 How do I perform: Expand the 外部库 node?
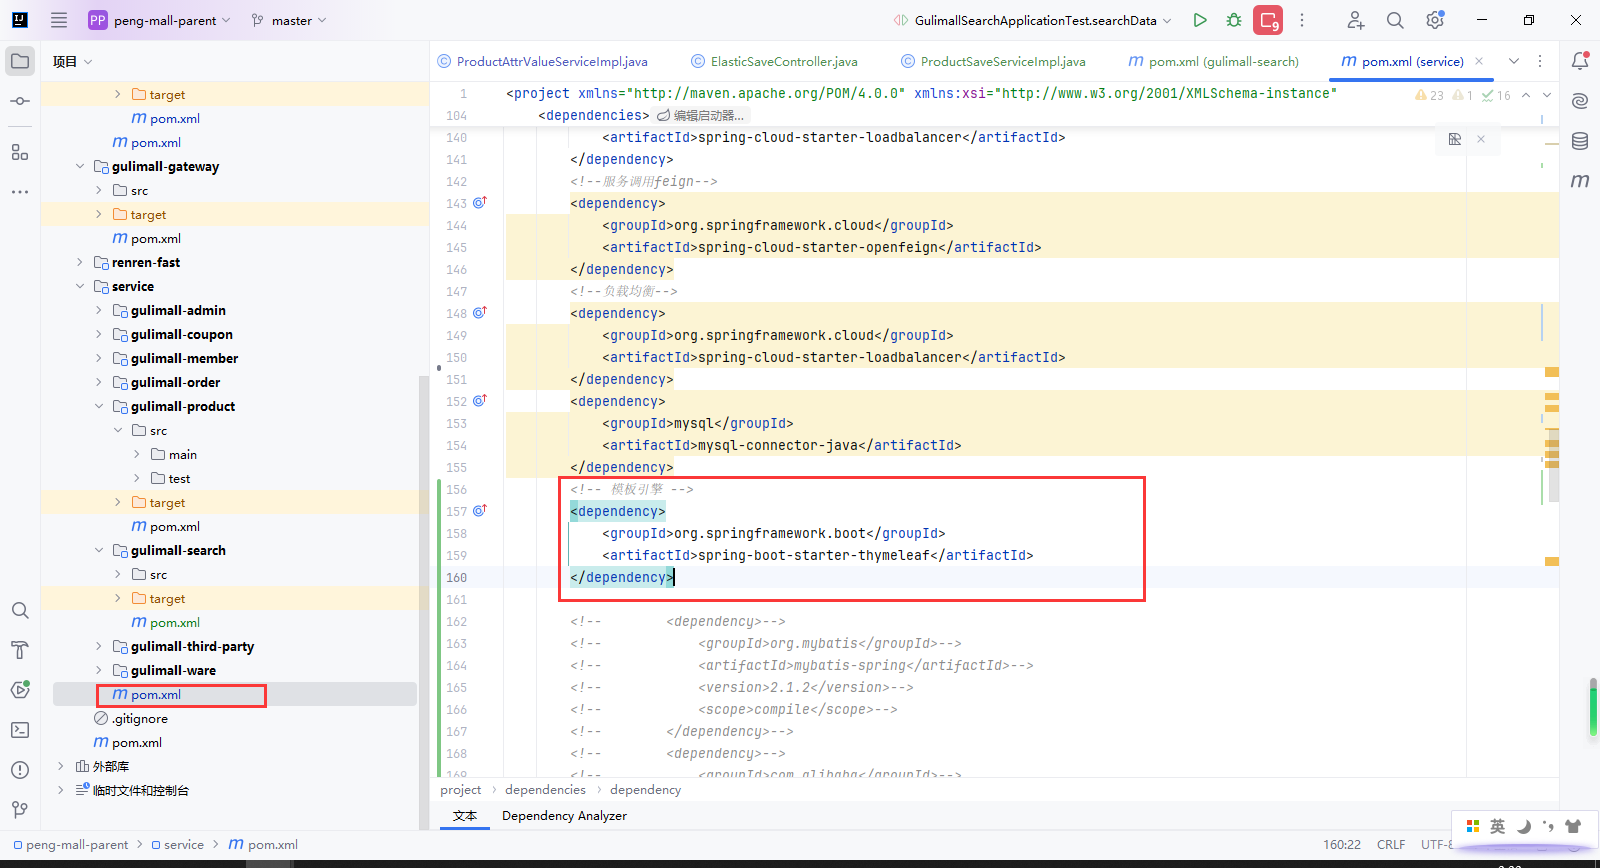click(x=61, y=766)
